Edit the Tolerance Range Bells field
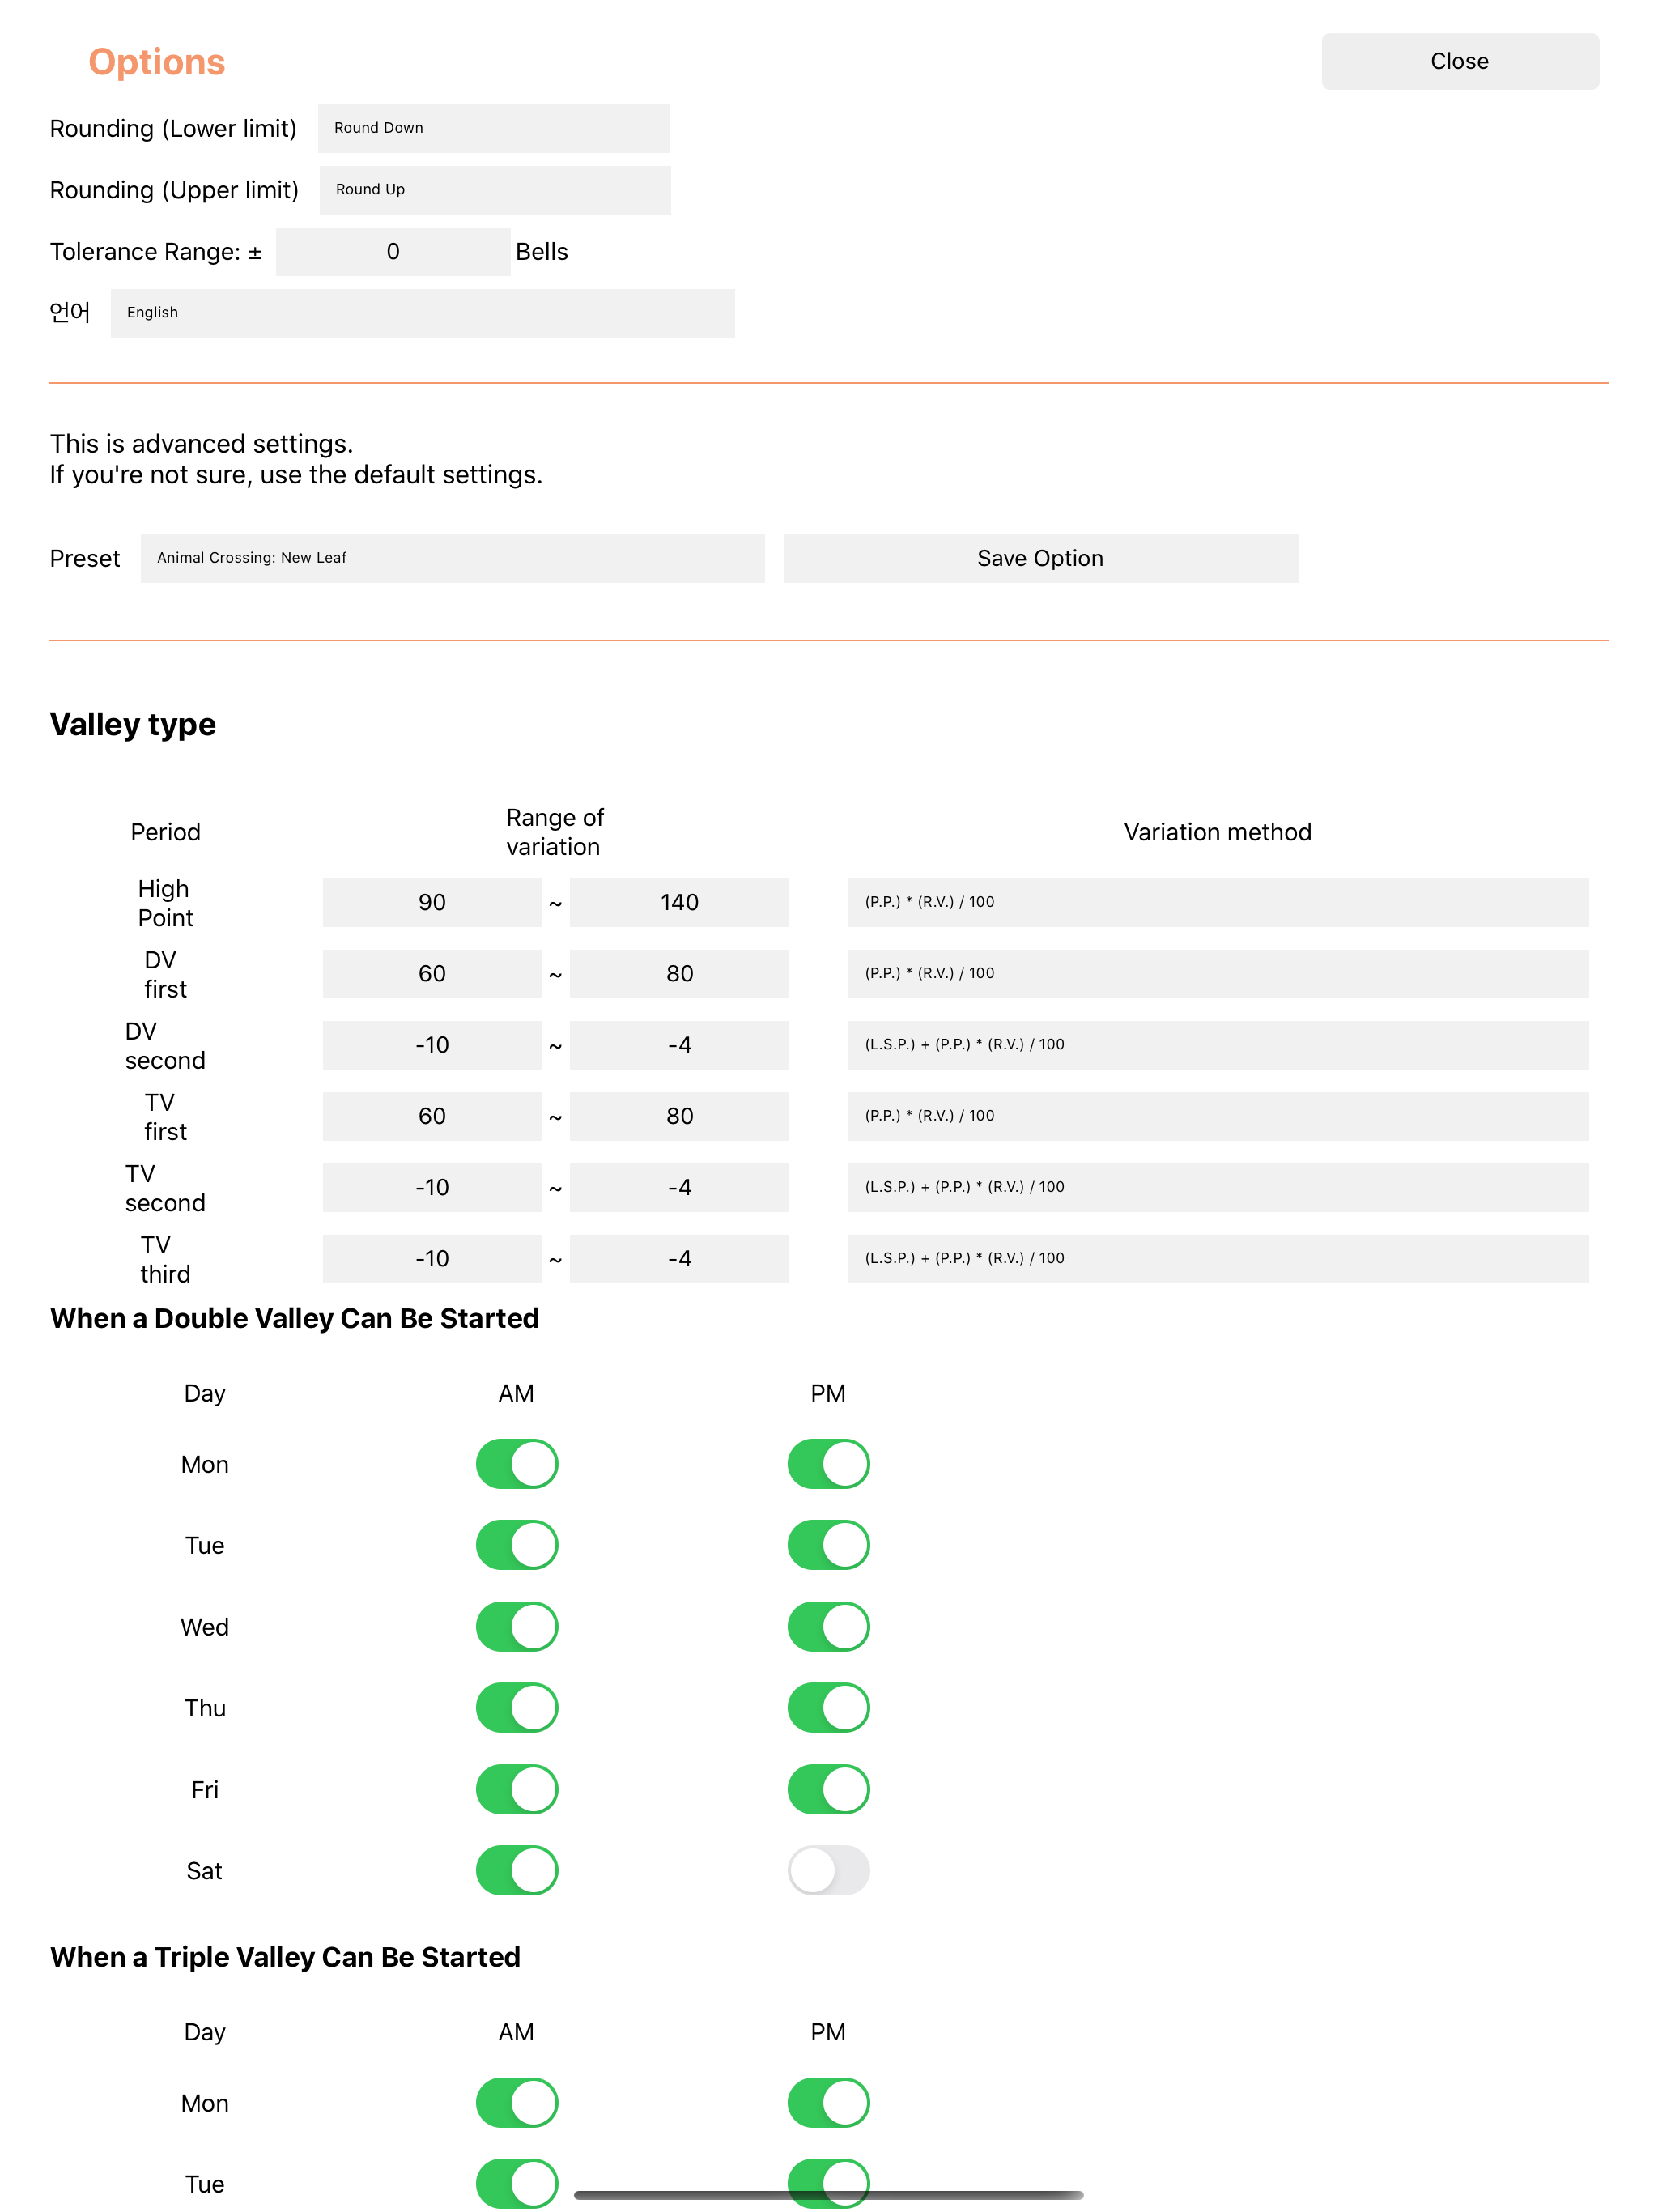This screenshot has height=2212, width=1658. click(392, 251)
